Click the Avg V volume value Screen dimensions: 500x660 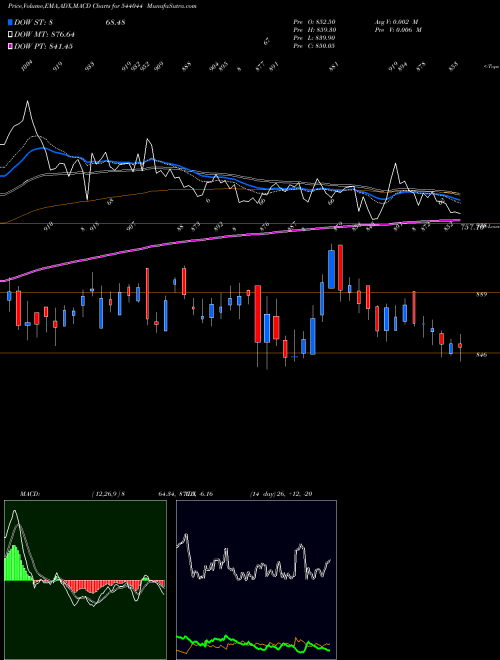click(396, 22)
